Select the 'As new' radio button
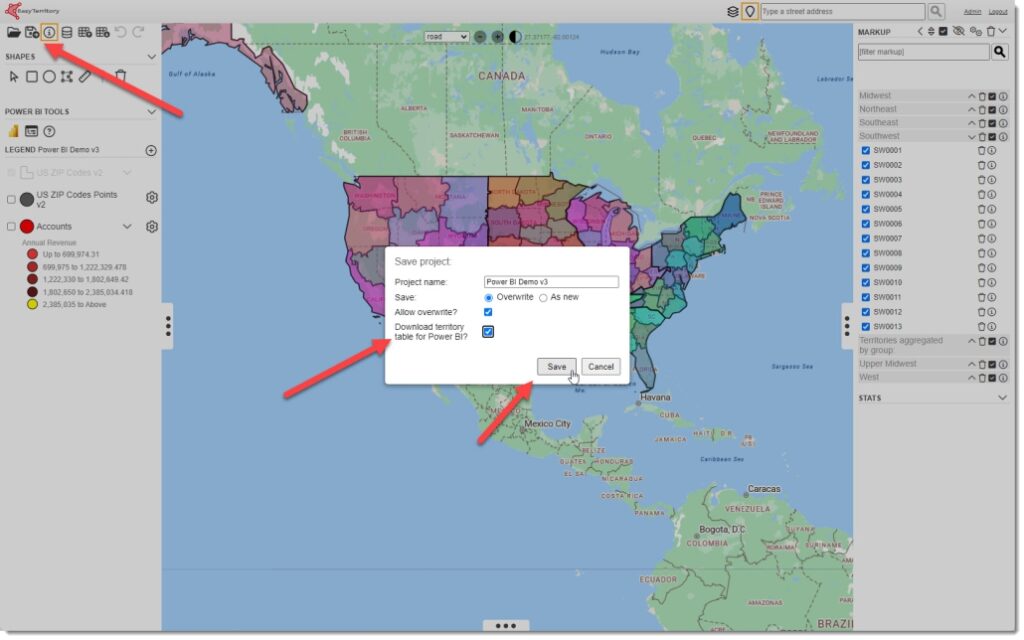This screenshot has height=640, width=1024. 544,297
